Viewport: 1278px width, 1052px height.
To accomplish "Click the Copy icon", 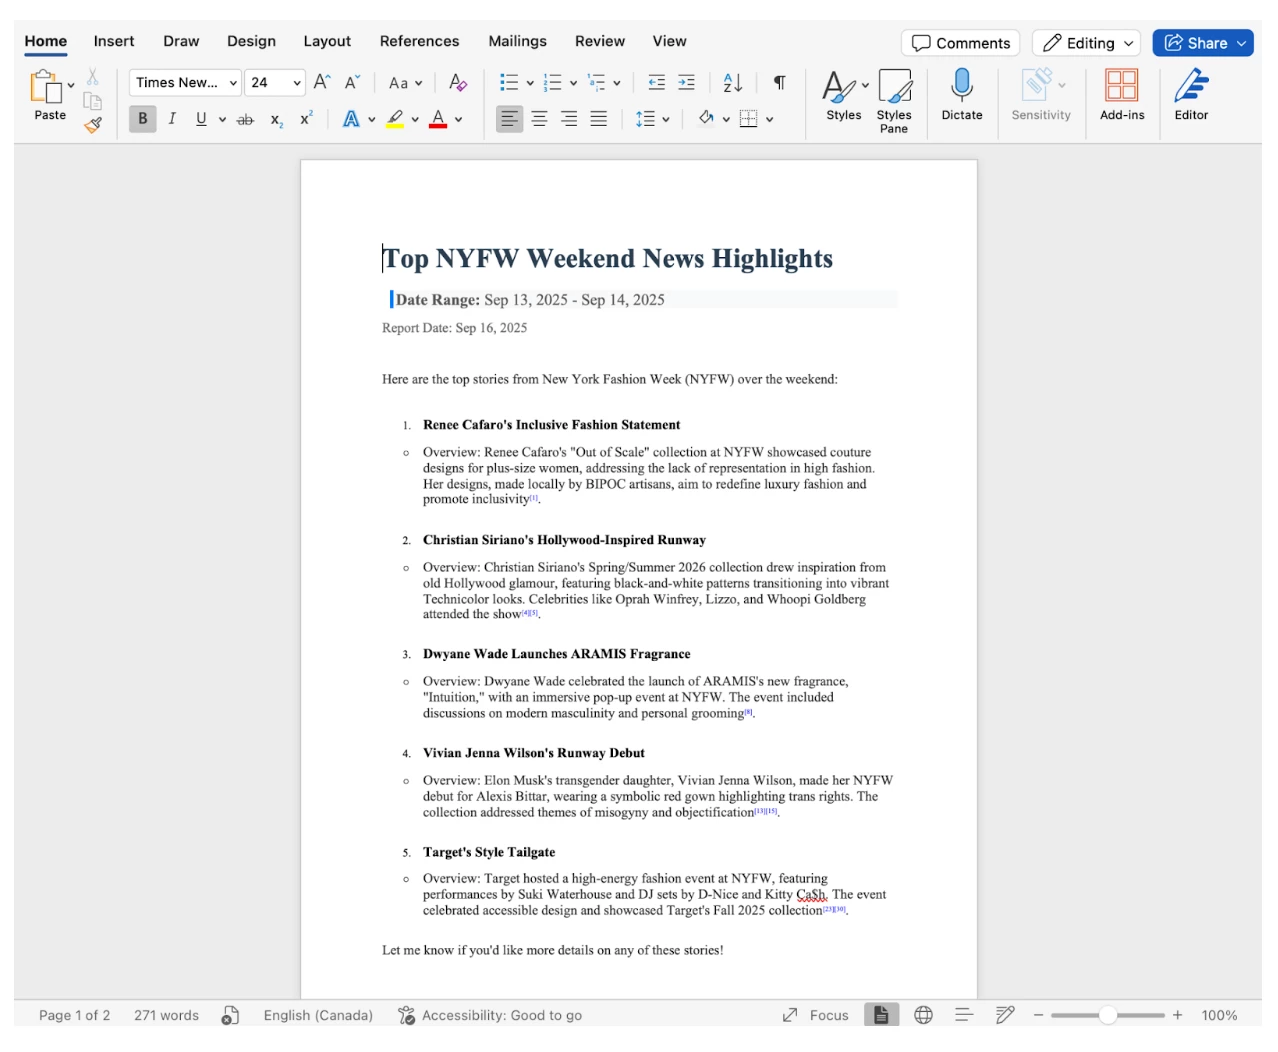I will tap(92, 101).
